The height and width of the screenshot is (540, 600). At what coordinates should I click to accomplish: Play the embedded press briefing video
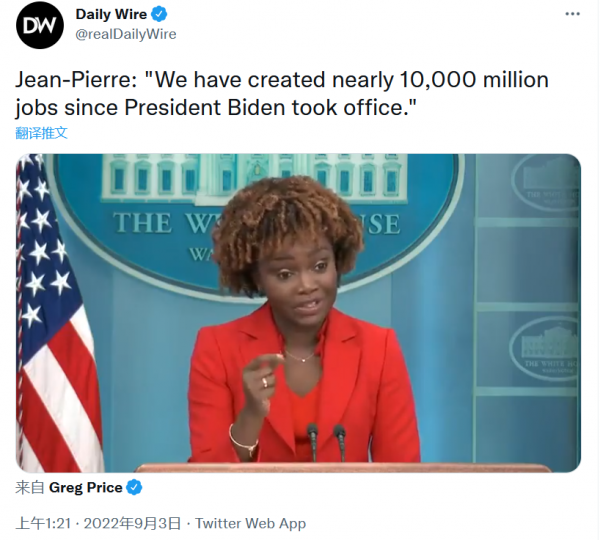click(x=298, y=313)
